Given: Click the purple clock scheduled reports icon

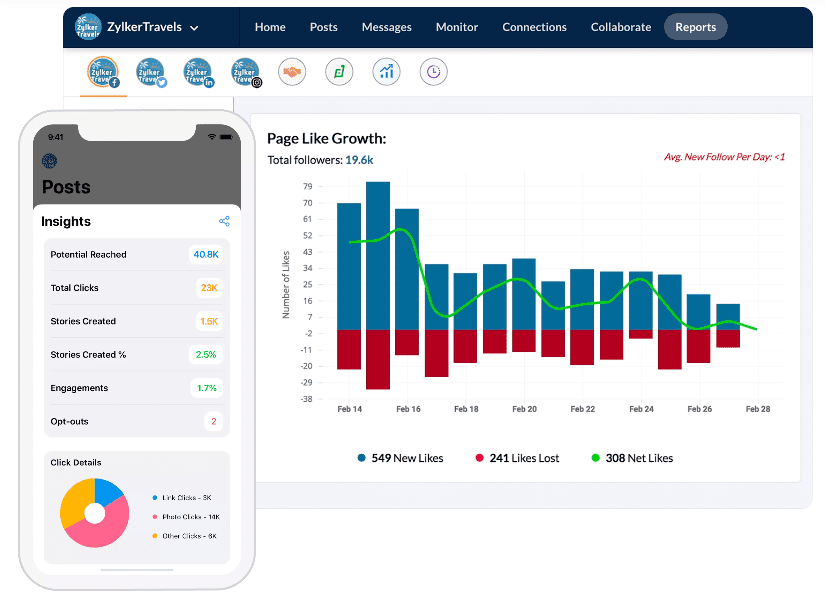Looking at the screenshot, I should pos(434,72).
